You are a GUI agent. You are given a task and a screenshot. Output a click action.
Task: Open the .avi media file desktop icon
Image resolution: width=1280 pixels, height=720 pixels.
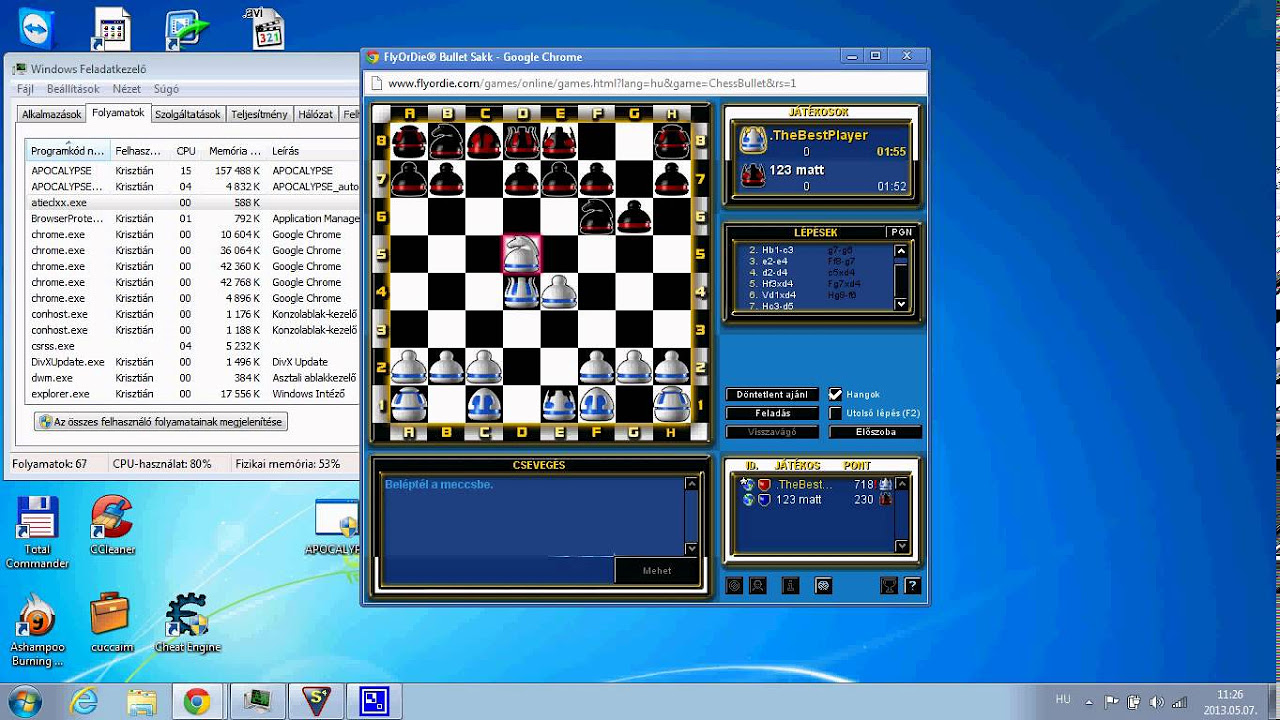(x=266, y=28)
